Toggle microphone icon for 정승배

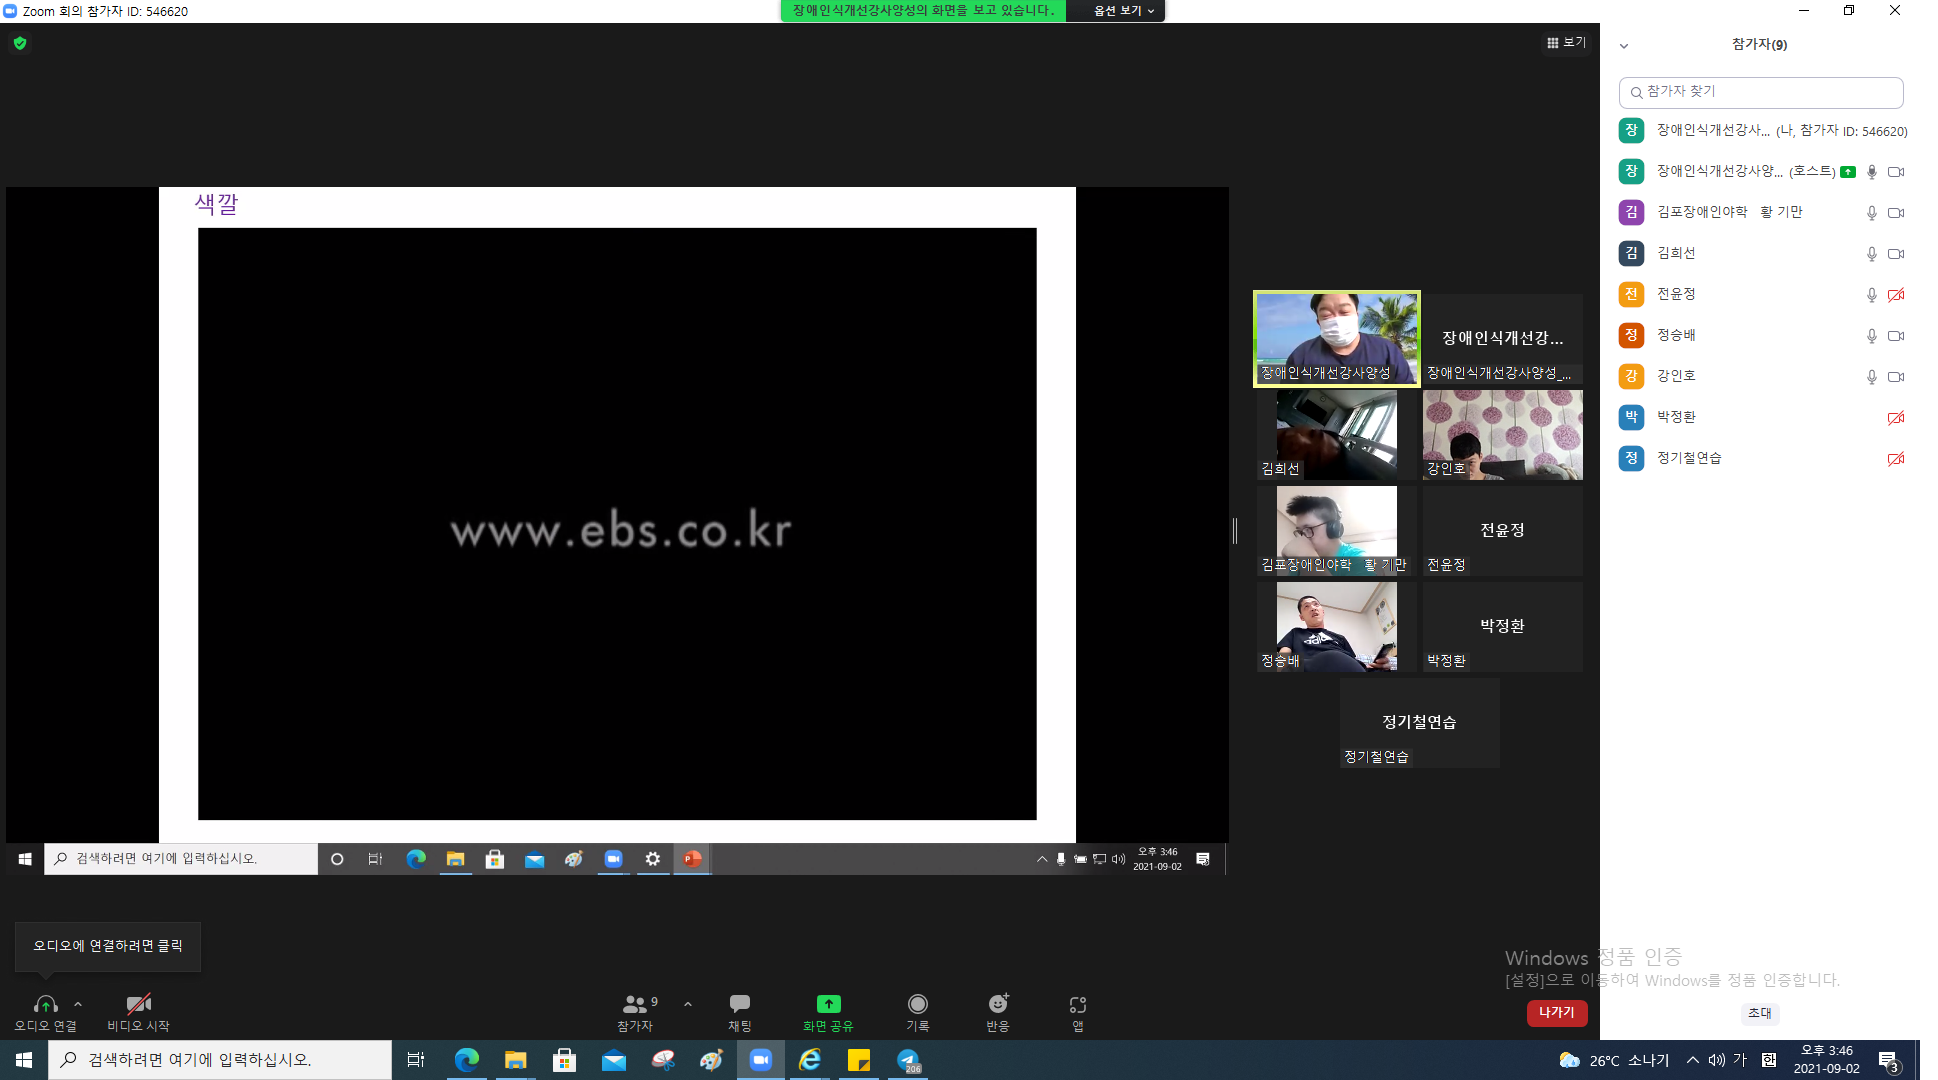[x=1872, y=336]
